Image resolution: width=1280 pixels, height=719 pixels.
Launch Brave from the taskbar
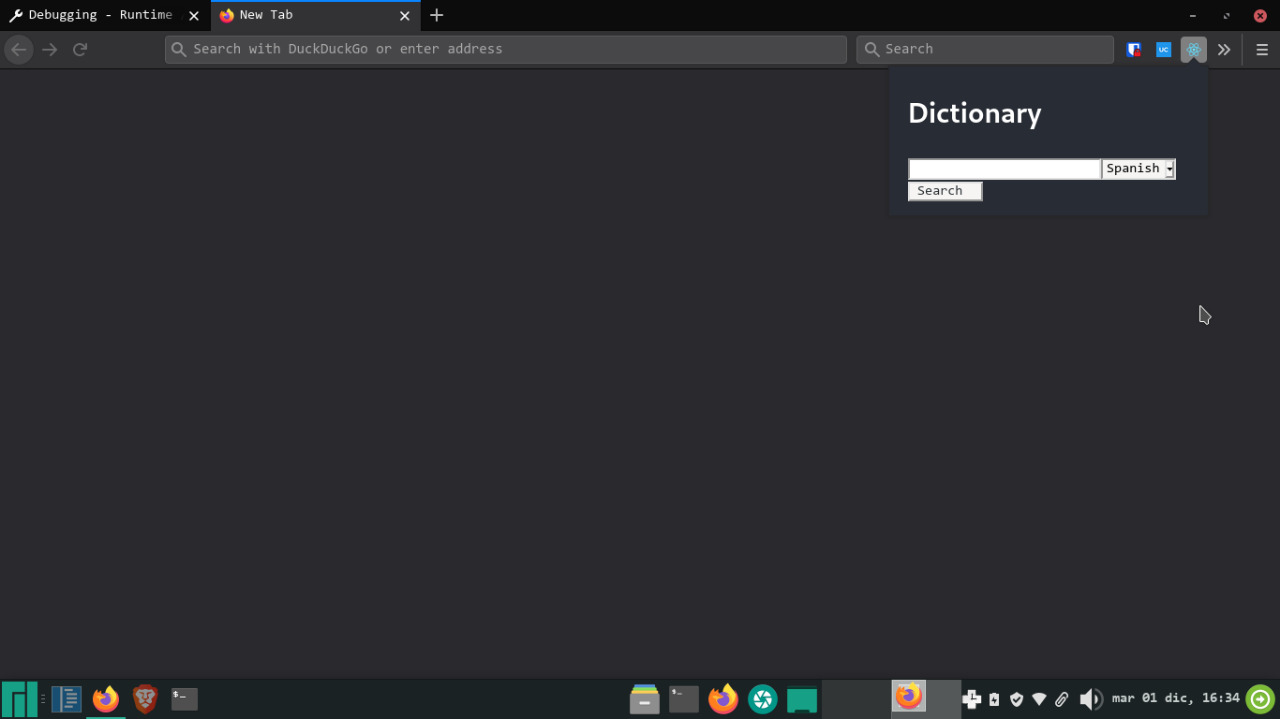[x=144, y=699]
